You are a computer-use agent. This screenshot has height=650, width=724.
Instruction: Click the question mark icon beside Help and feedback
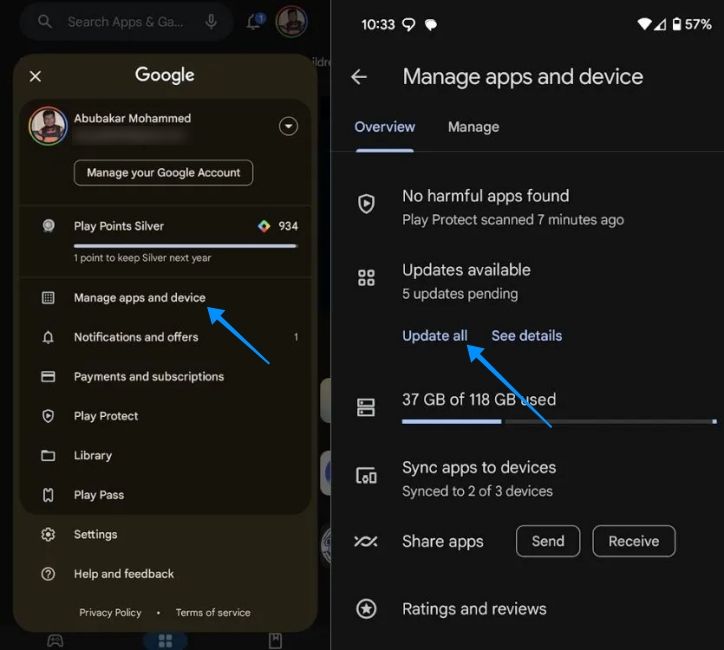[48, 574]
